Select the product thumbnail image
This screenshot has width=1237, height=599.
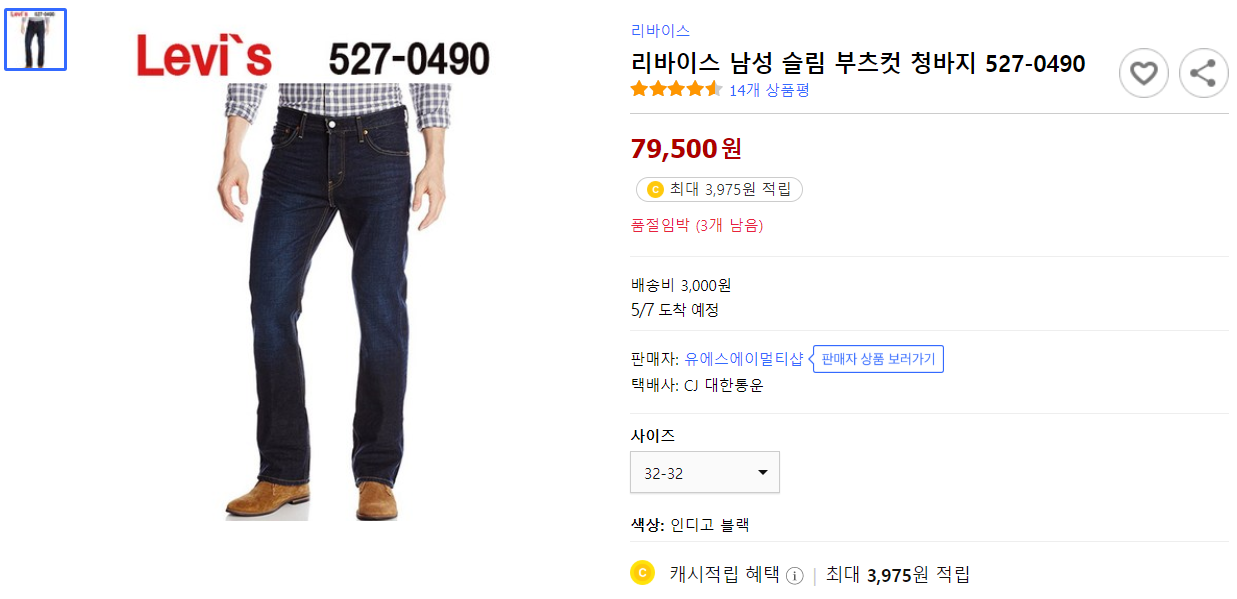click(35, 40)
